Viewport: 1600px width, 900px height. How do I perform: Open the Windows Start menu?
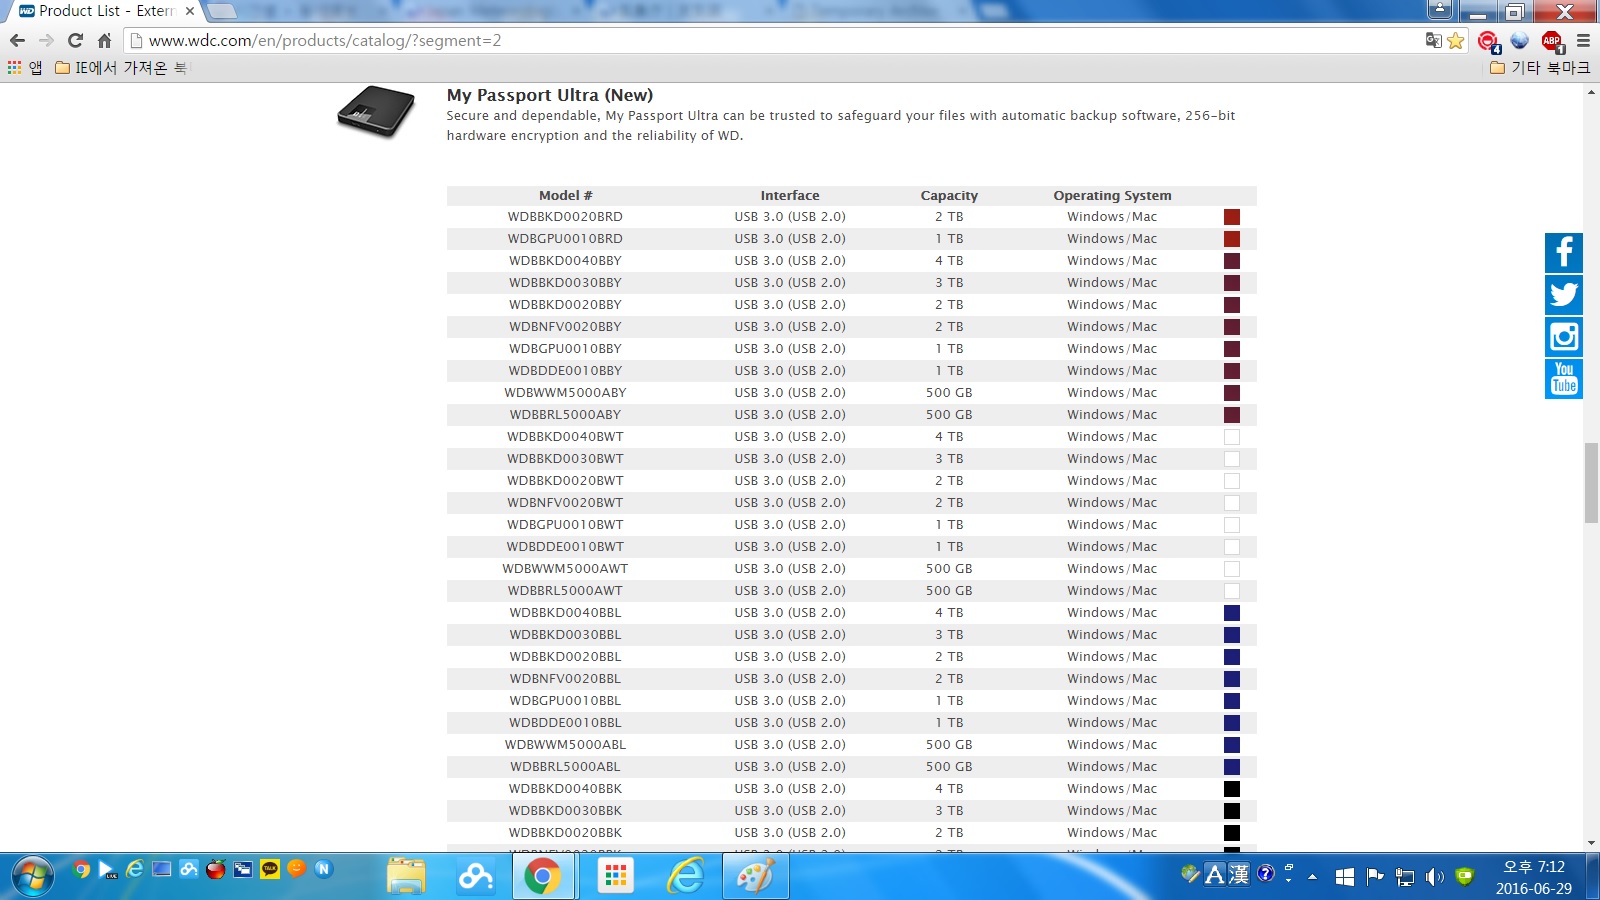[x=32, y=877]
